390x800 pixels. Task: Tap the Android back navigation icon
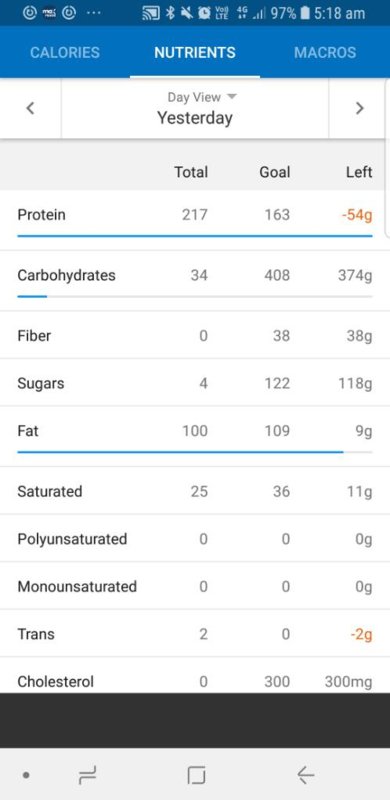point(305,776)
